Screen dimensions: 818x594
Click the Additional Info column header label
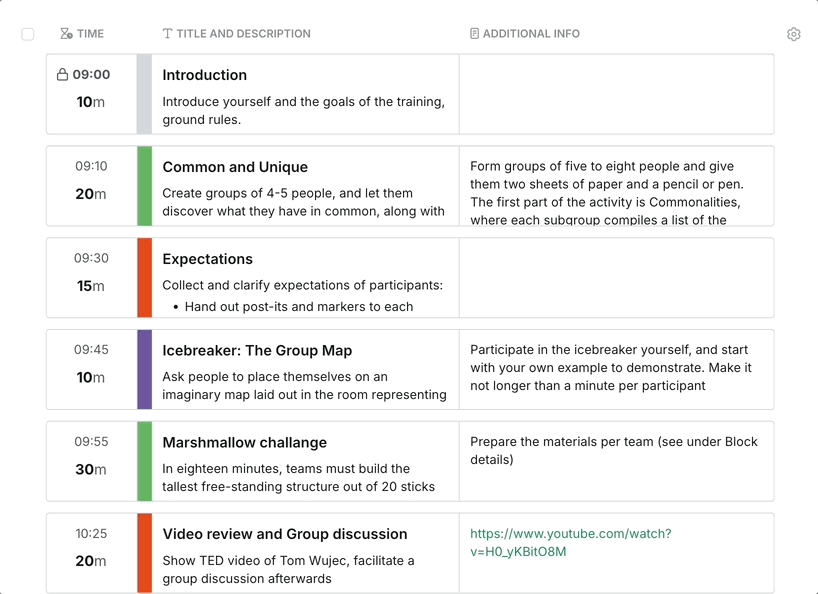click(531, 34)
